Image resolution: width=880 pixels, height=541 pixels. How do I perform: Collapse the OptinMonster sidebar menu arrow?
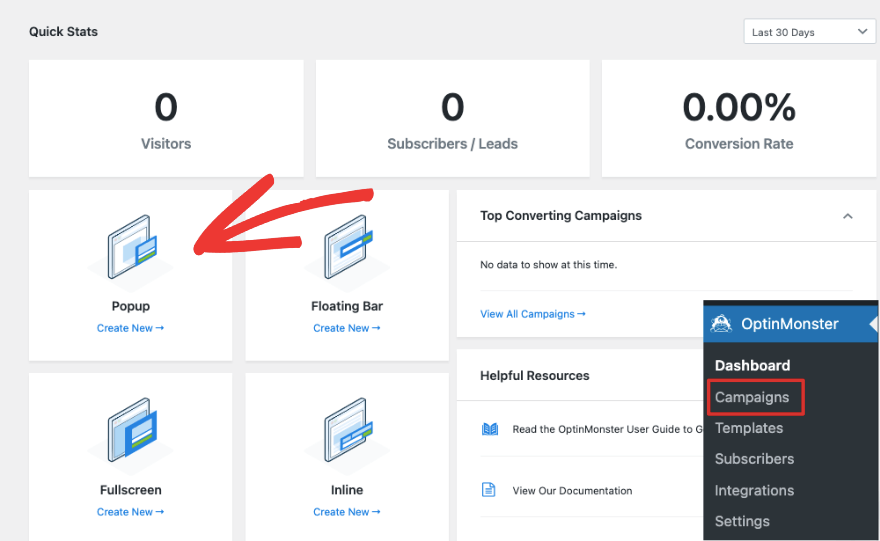coord(873,324)
